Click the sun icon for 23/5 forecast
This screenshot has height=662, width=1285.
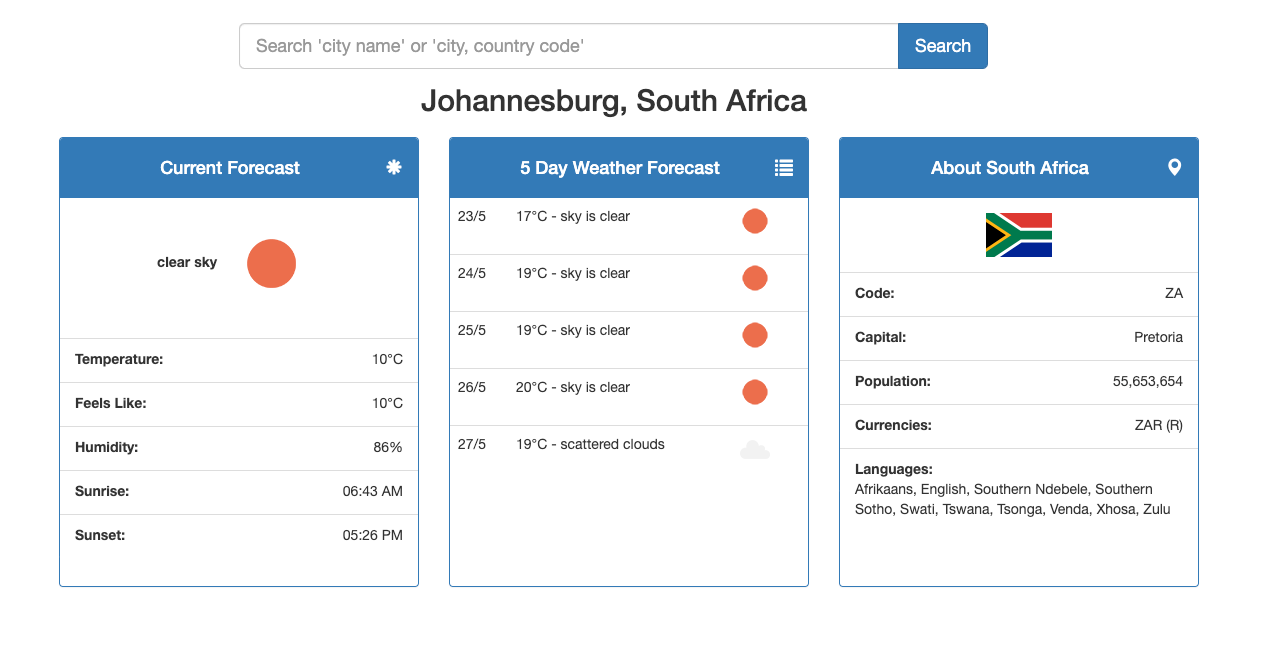755,221
